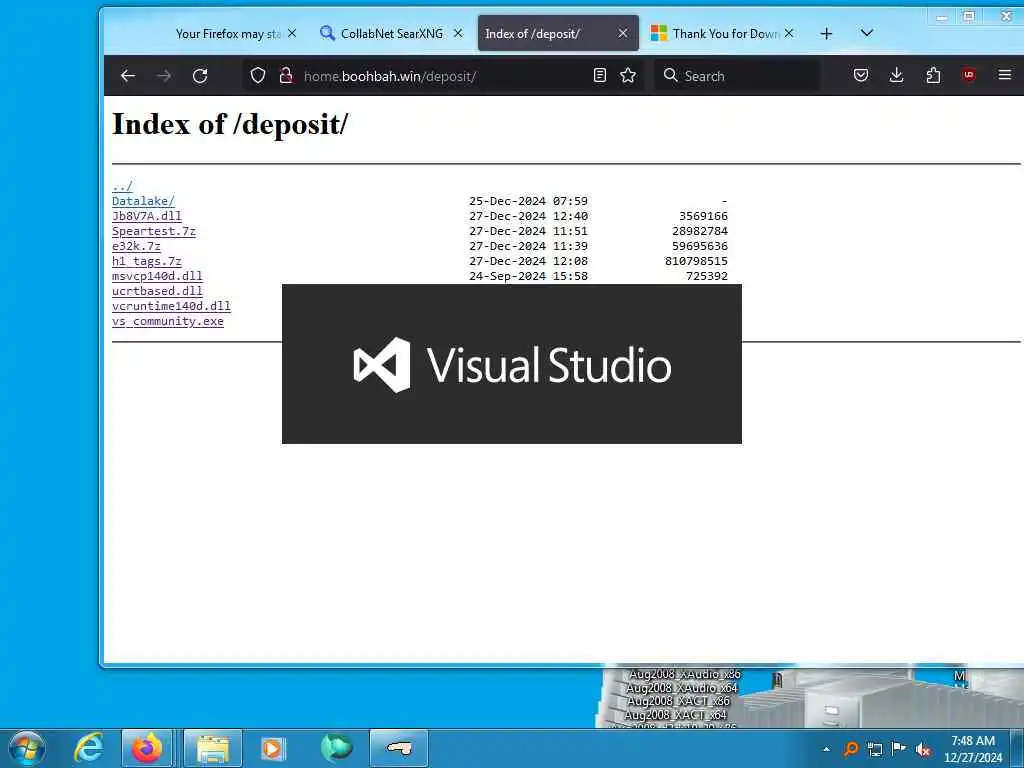Click the file size 725392
The width and height of the screenshot is (1024, 768).
tap(707, 276)
